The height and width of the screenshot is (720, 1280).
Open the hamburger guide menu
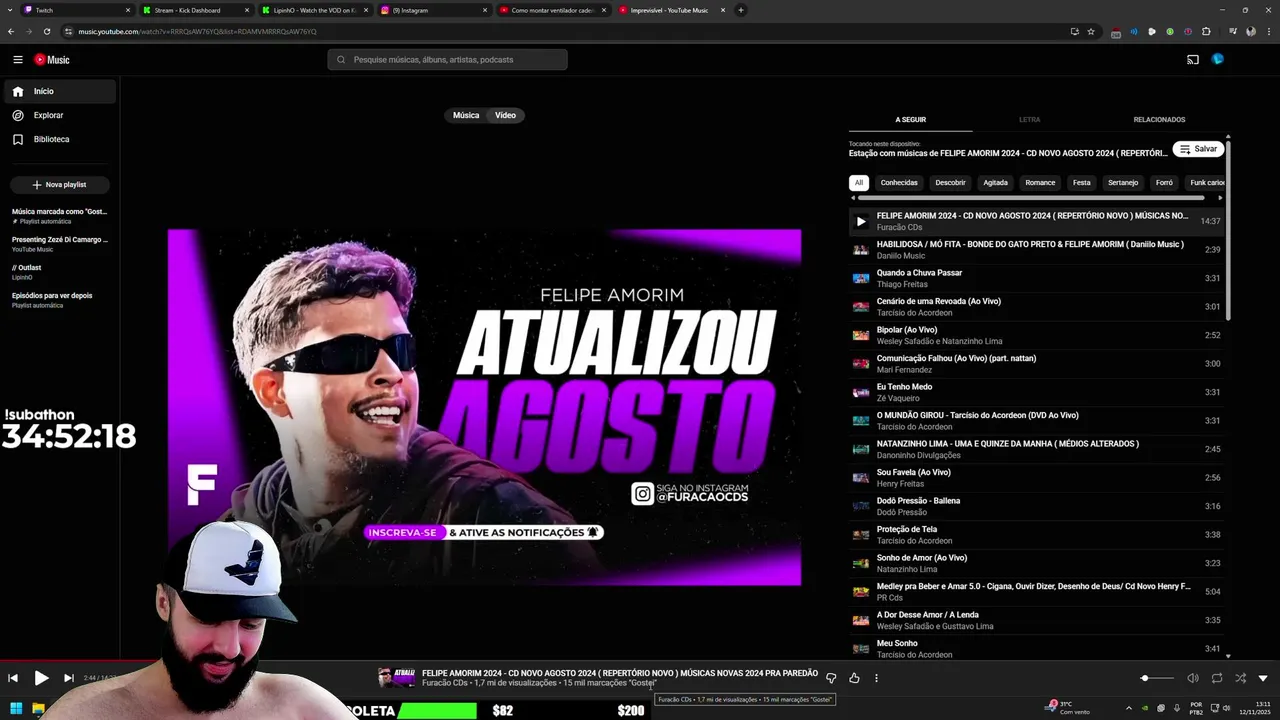pos(17,60)
